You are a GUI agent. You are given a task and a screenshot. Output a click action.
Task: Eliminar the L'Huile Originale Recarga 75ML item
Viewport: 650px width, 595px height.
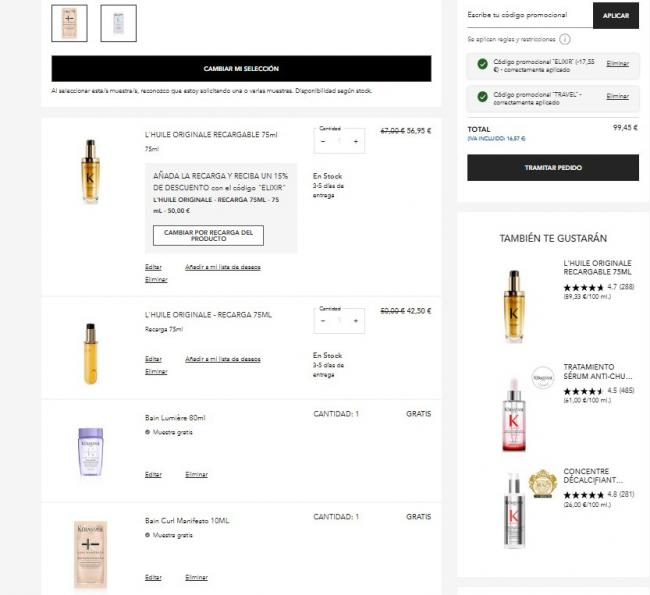click(x=156, y=372)
